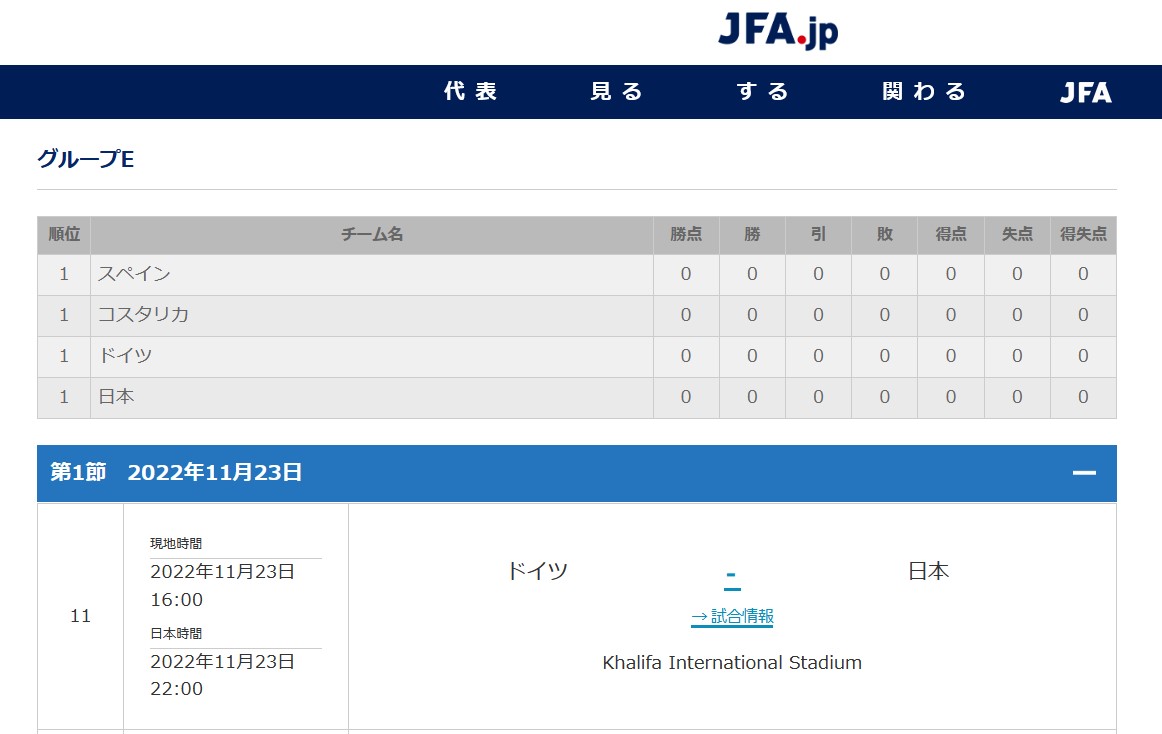Open the 試合情報 match info link
The width and height of the screenshot is (1162, 734).
tap(732, 616)
